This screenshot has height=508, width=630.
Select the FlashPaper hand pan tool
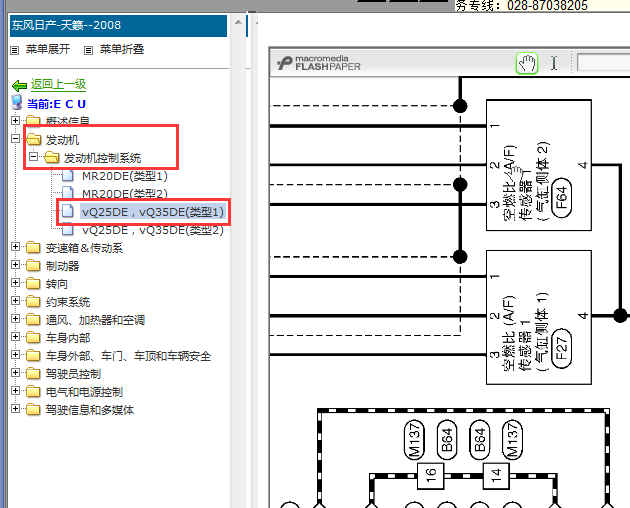pos(527,63)
